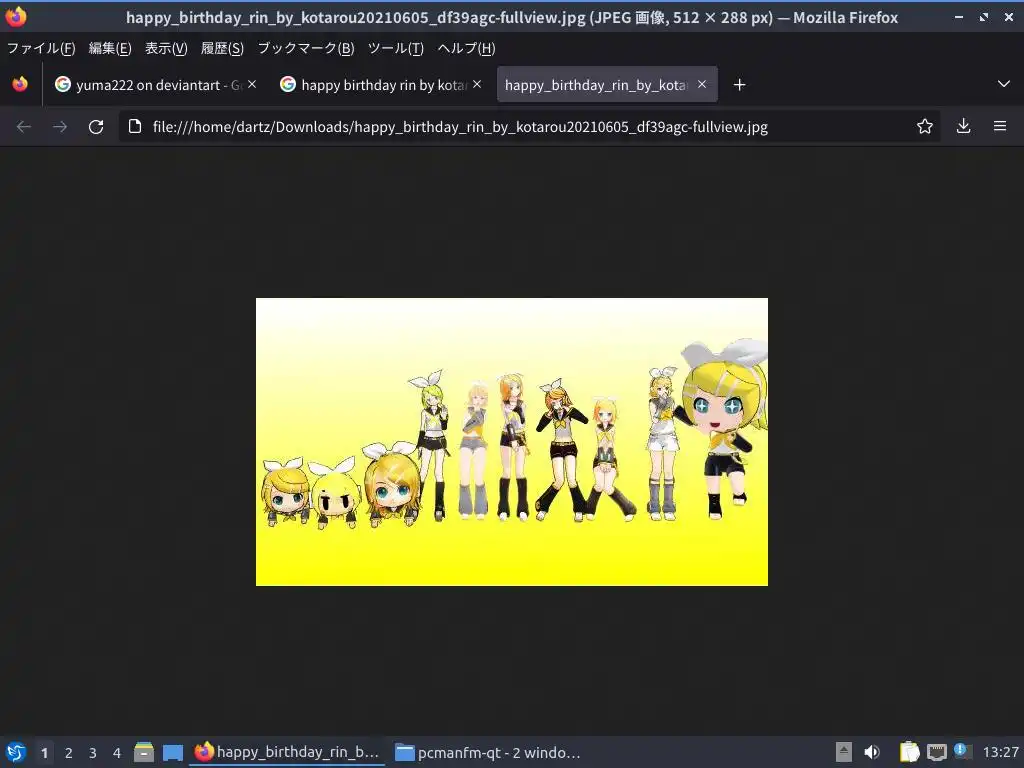
Task: Click the update notification tray icon
Action: 961,750
